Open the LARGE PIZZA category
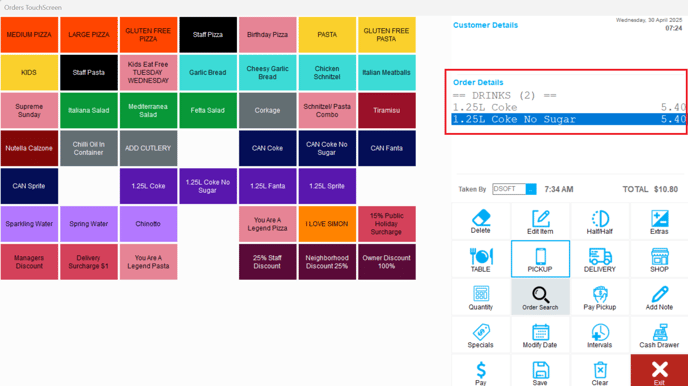Image resolution: width=688 pixels, height=386 pixels. click(89, 35)
